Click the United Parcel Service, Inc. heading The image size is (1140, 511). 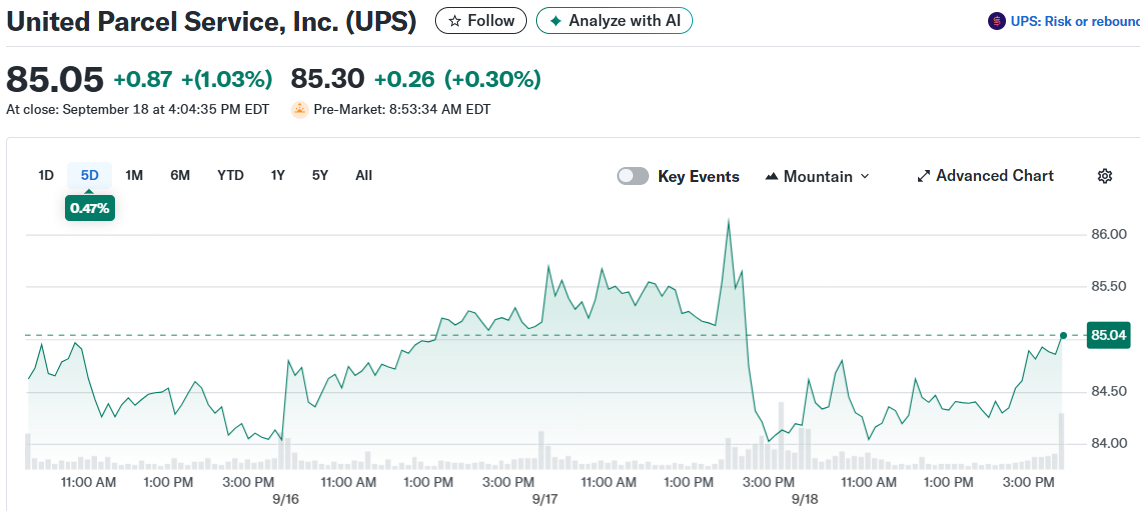211,21
